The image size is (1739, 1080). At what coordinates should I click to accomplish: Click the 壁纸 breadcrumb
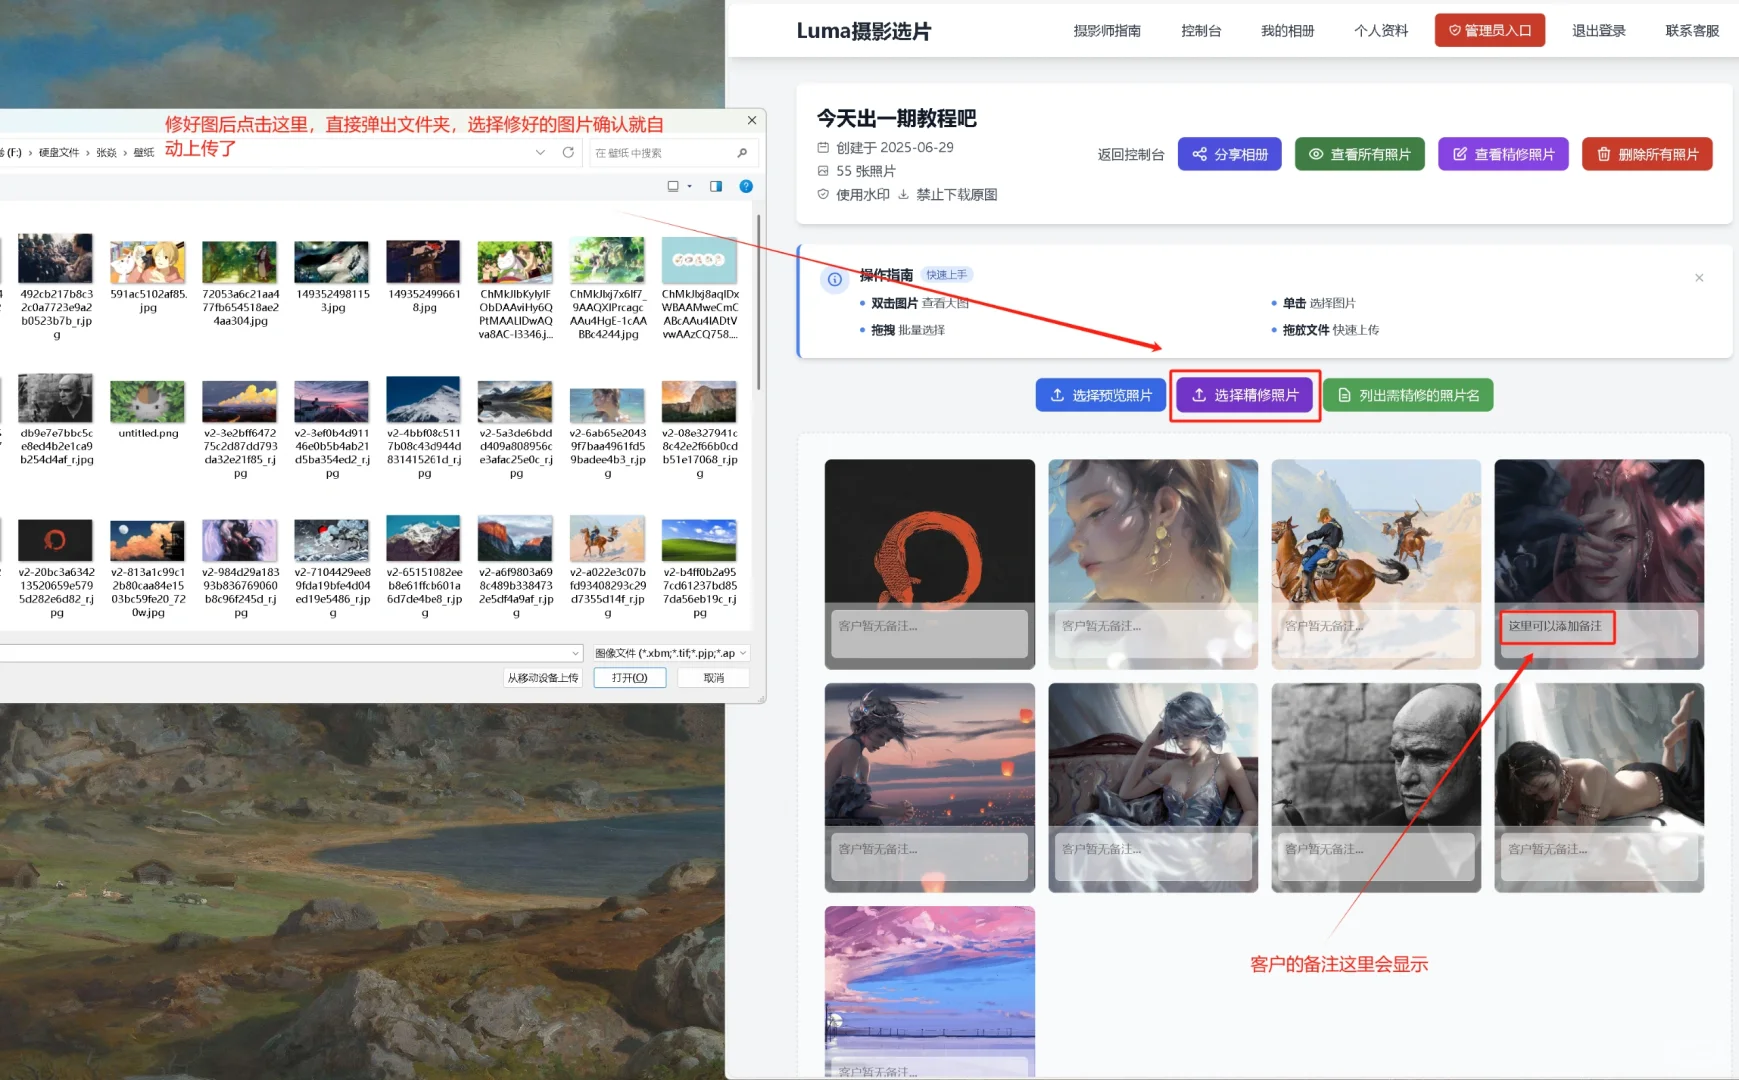tap(144, 153)
